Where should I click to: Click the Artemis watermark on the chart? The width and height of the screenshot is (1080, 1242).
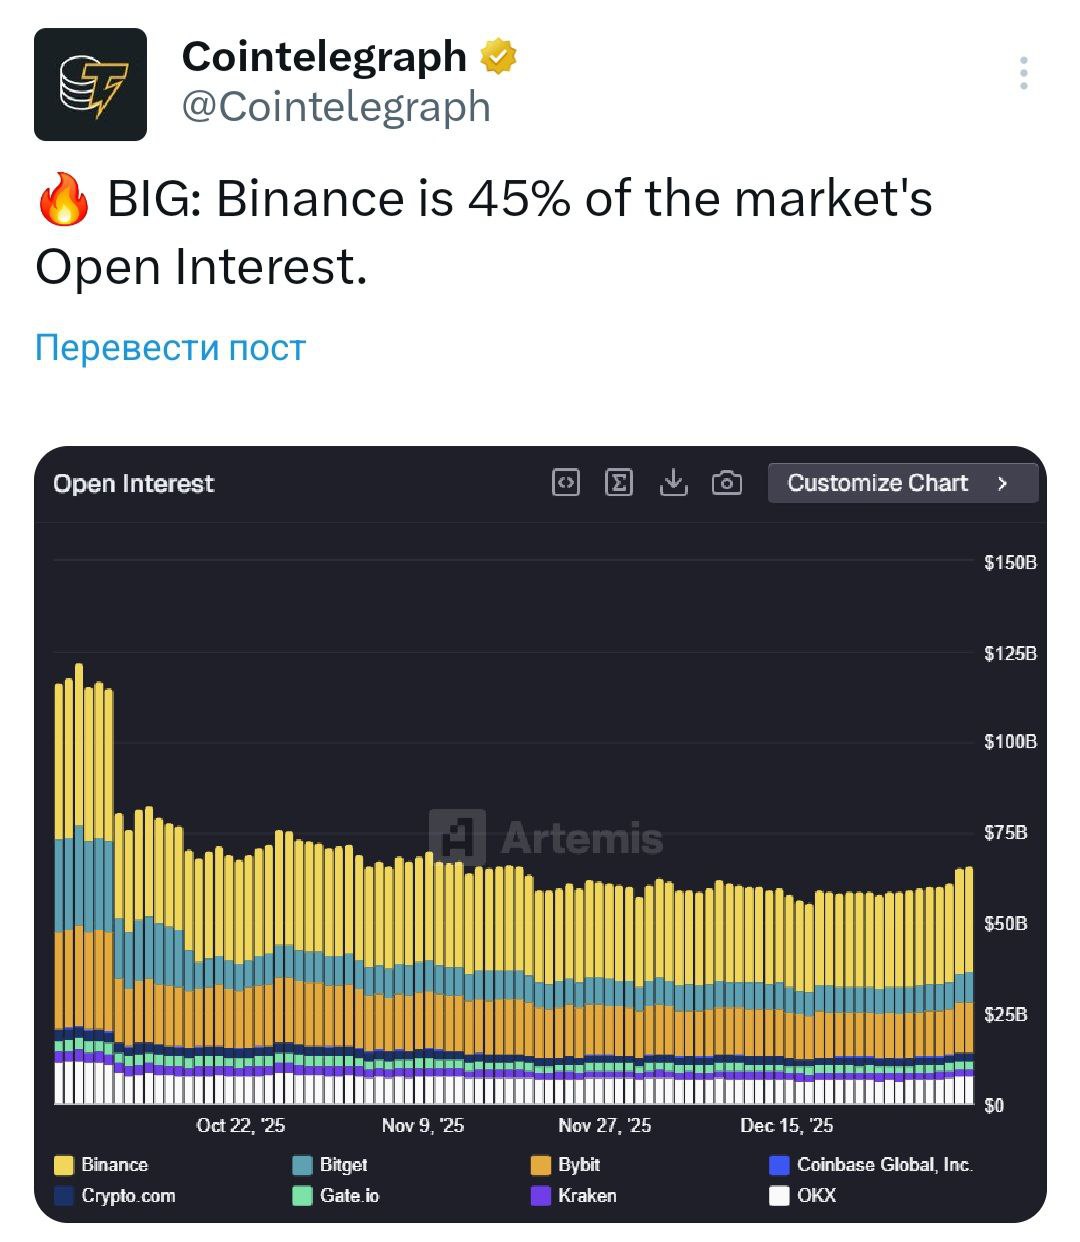pyautogui.click(x=546, y=837)
